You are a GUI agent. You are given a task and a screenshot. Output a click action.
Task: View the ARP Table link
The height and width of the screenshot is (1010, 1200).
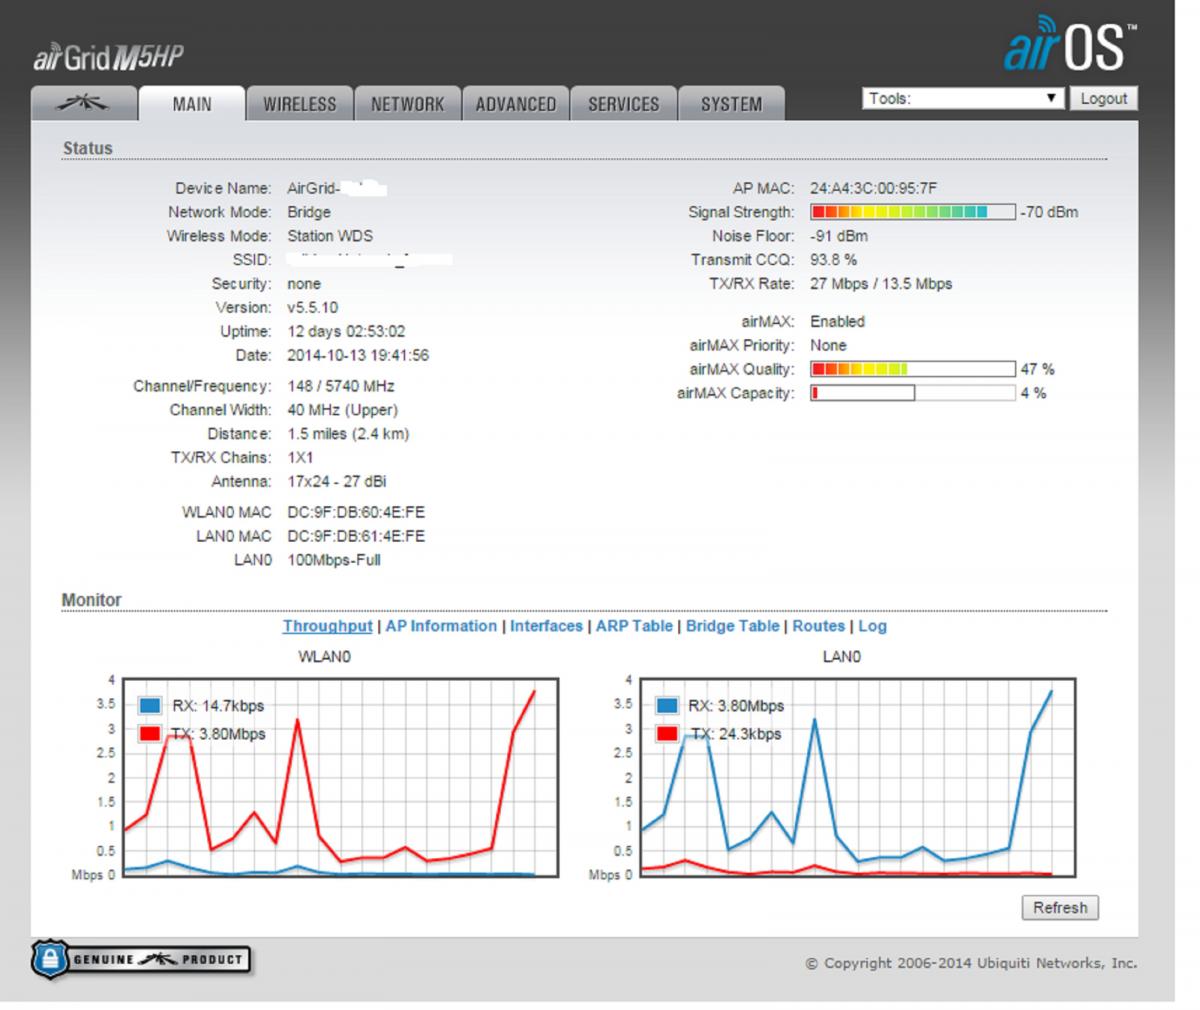coord(634,626)
